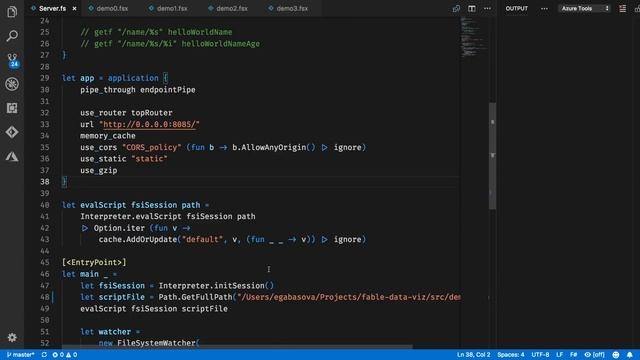Click on "use_router topRouter" line
Image resolution: width=640 pixels, height=360 pixels.
click(126, 113)
